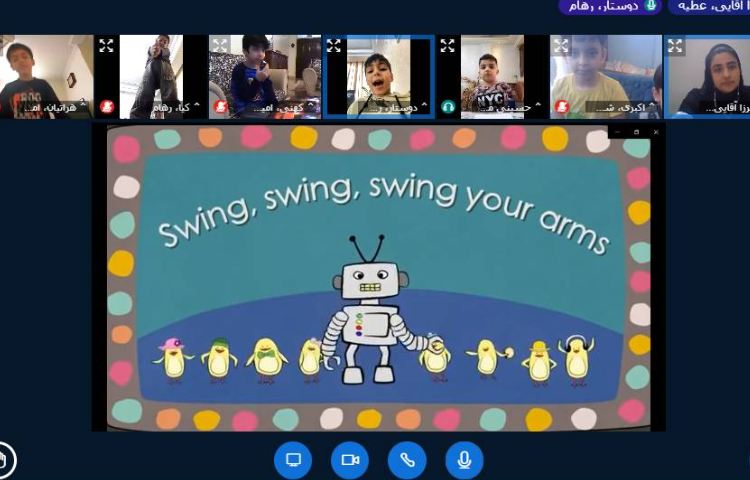
Task: Expand کهنی، امیر webcam to fullscreen
Action: coord(220,46)
